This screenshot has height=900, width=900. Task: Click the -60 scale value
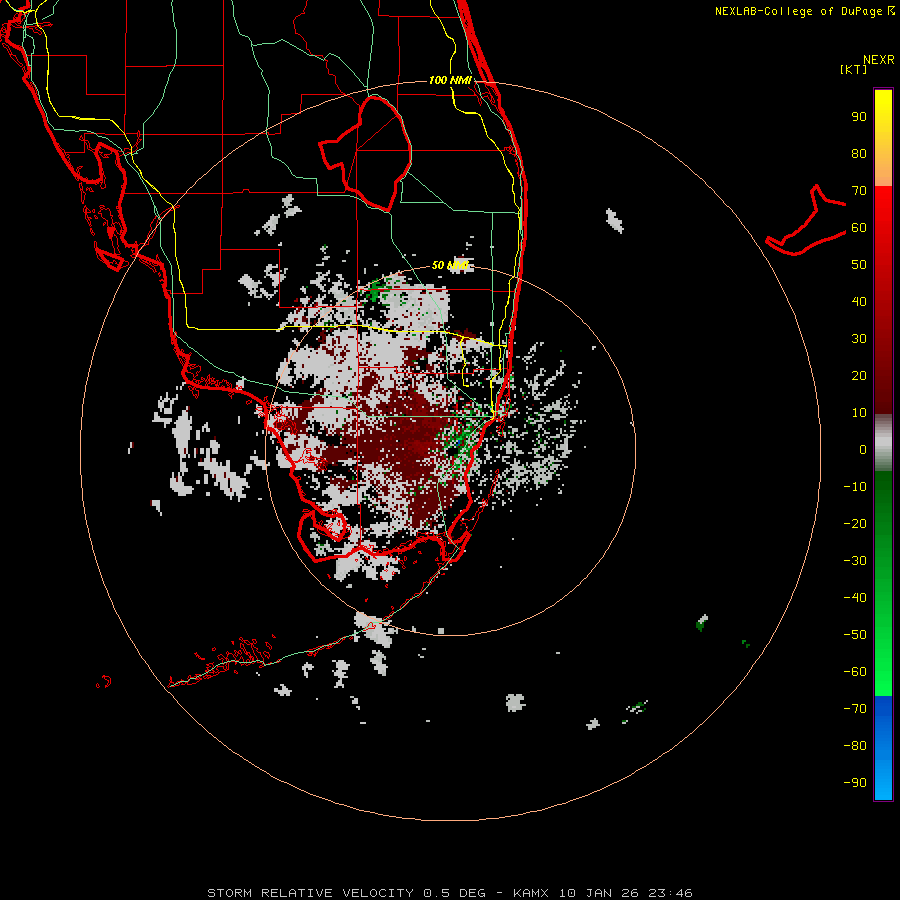click(x=855, y=672)
